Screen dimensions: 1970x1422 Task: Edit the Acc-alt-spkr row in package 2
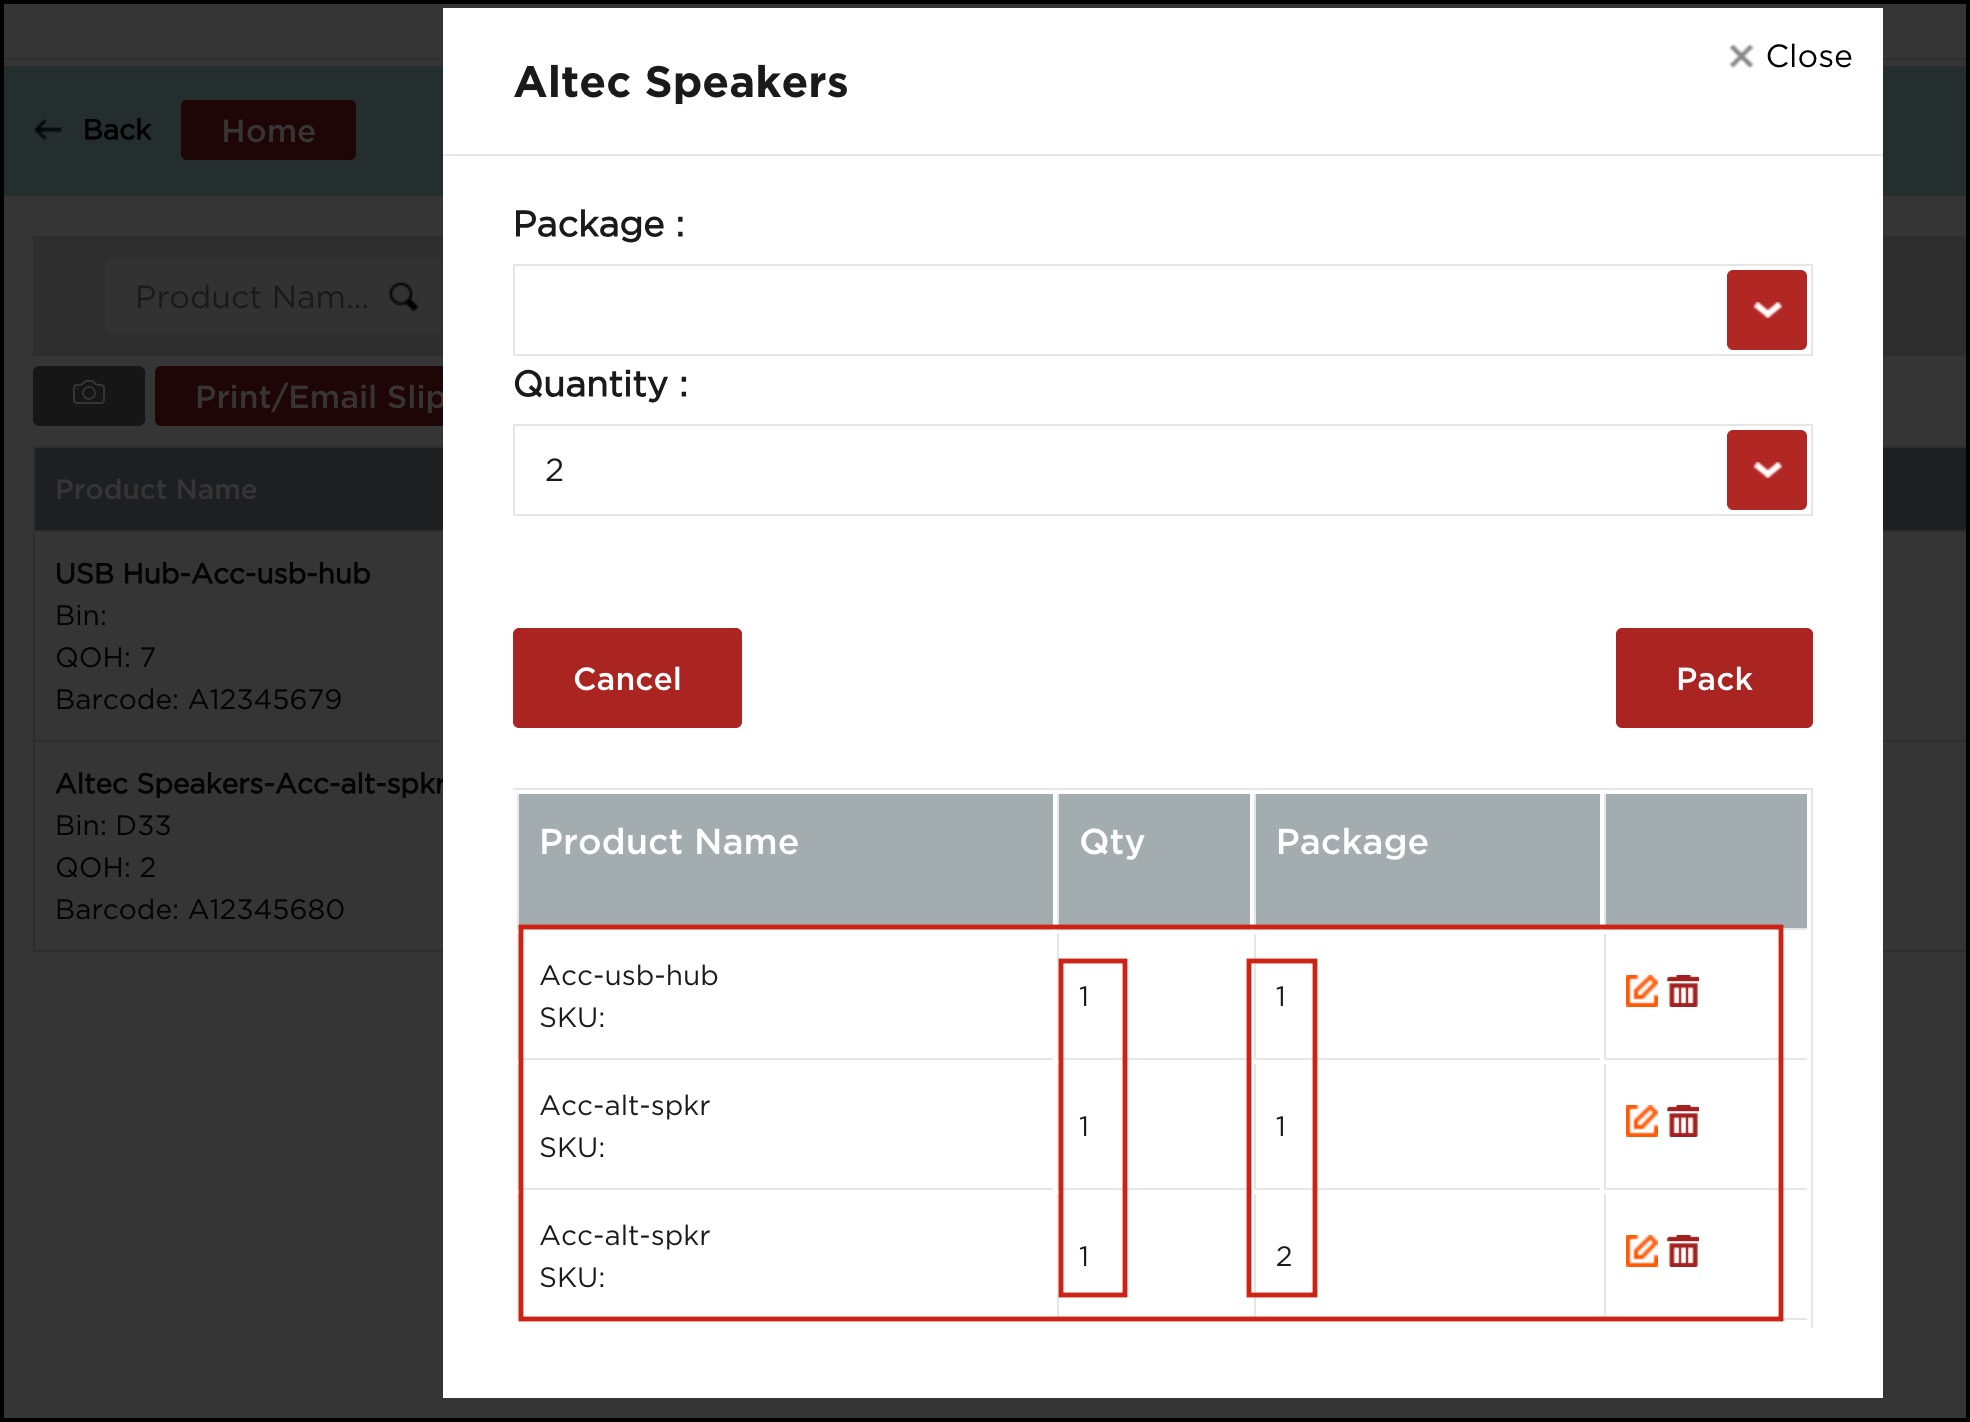pyautogui.click(x=1641, y=1251)
